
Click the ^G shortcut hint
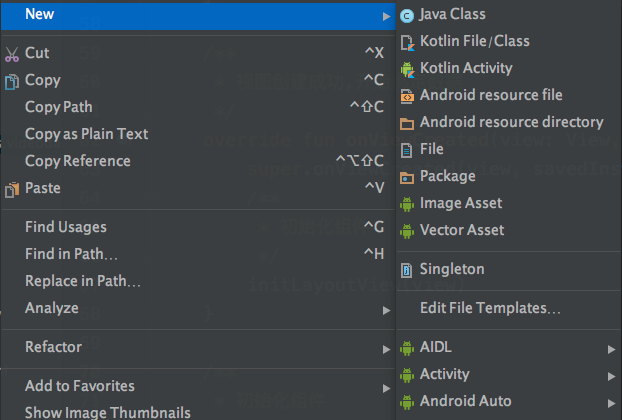tap(374, 227)
